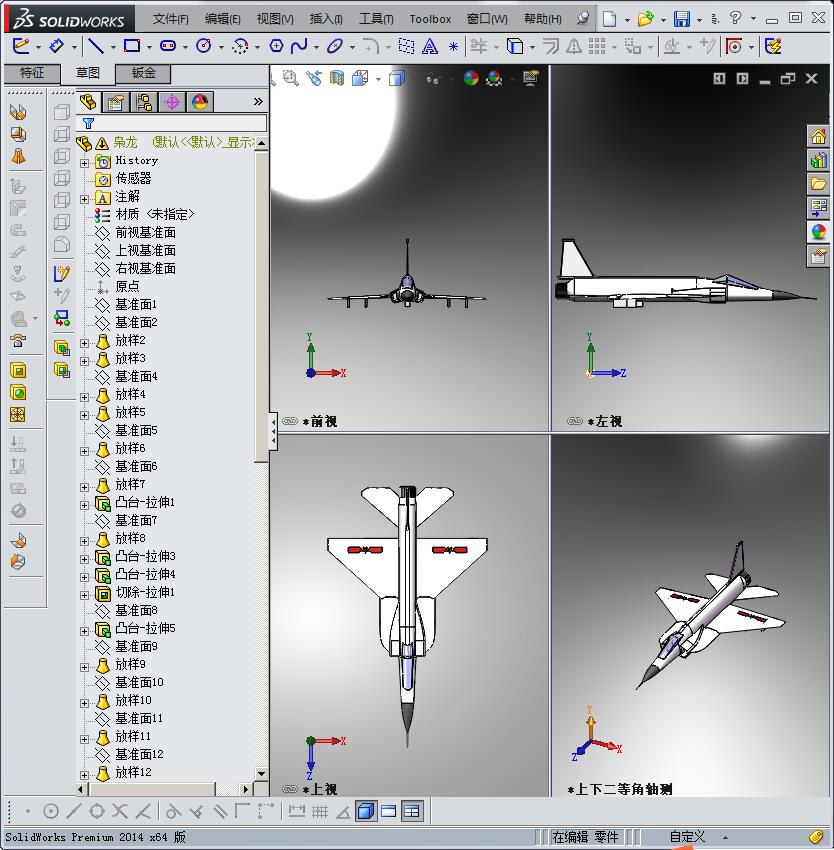Open the 工具(T) menu
The image size is (834, 850).
click(376, 19)
